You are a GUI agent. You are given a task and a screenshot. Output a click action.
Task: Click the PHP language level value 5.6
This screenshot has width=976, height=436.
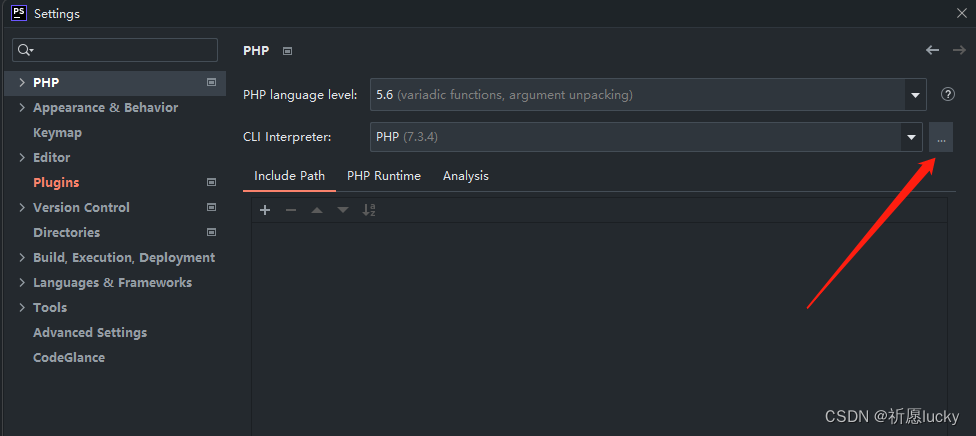(385, 95)
